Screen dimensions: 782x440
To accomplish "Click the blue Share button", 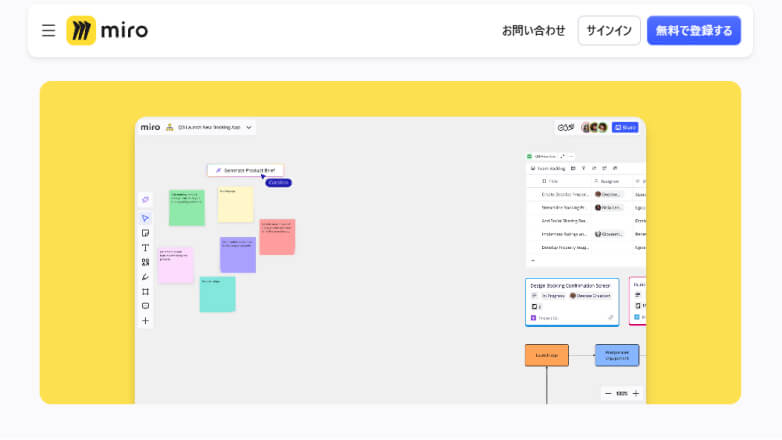I will click(625, 128).
